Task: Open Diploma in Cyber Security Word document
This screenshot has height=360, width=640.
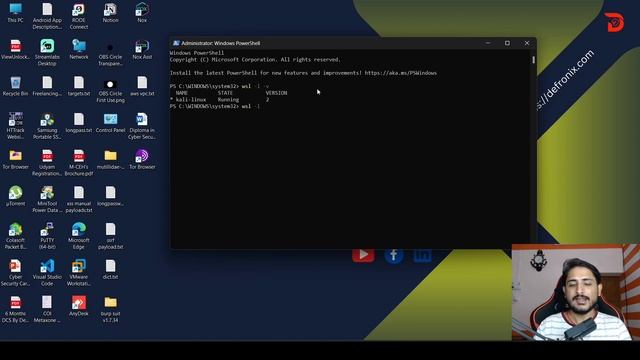Action: tap(142, 126)
